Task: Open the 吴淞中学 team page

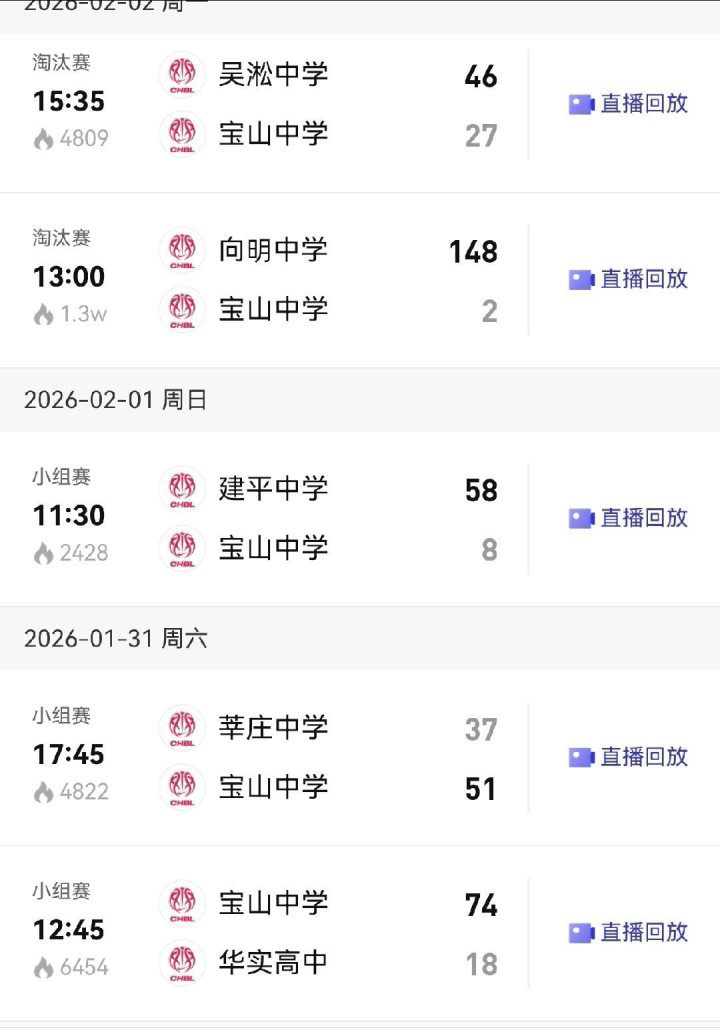Action: click(x=273, y=74)
